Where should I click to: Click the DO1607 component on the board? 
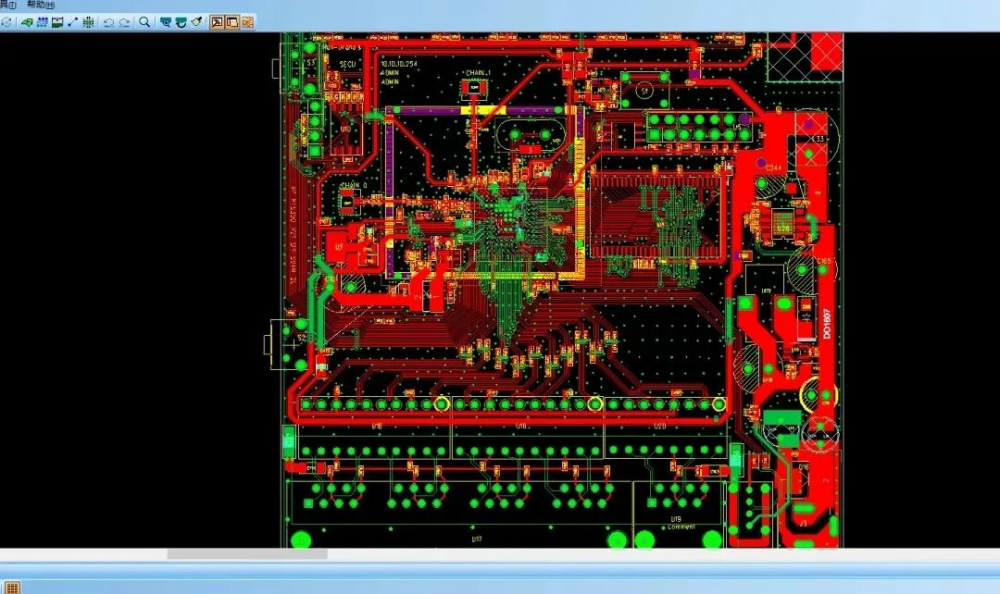click(827, 323)
